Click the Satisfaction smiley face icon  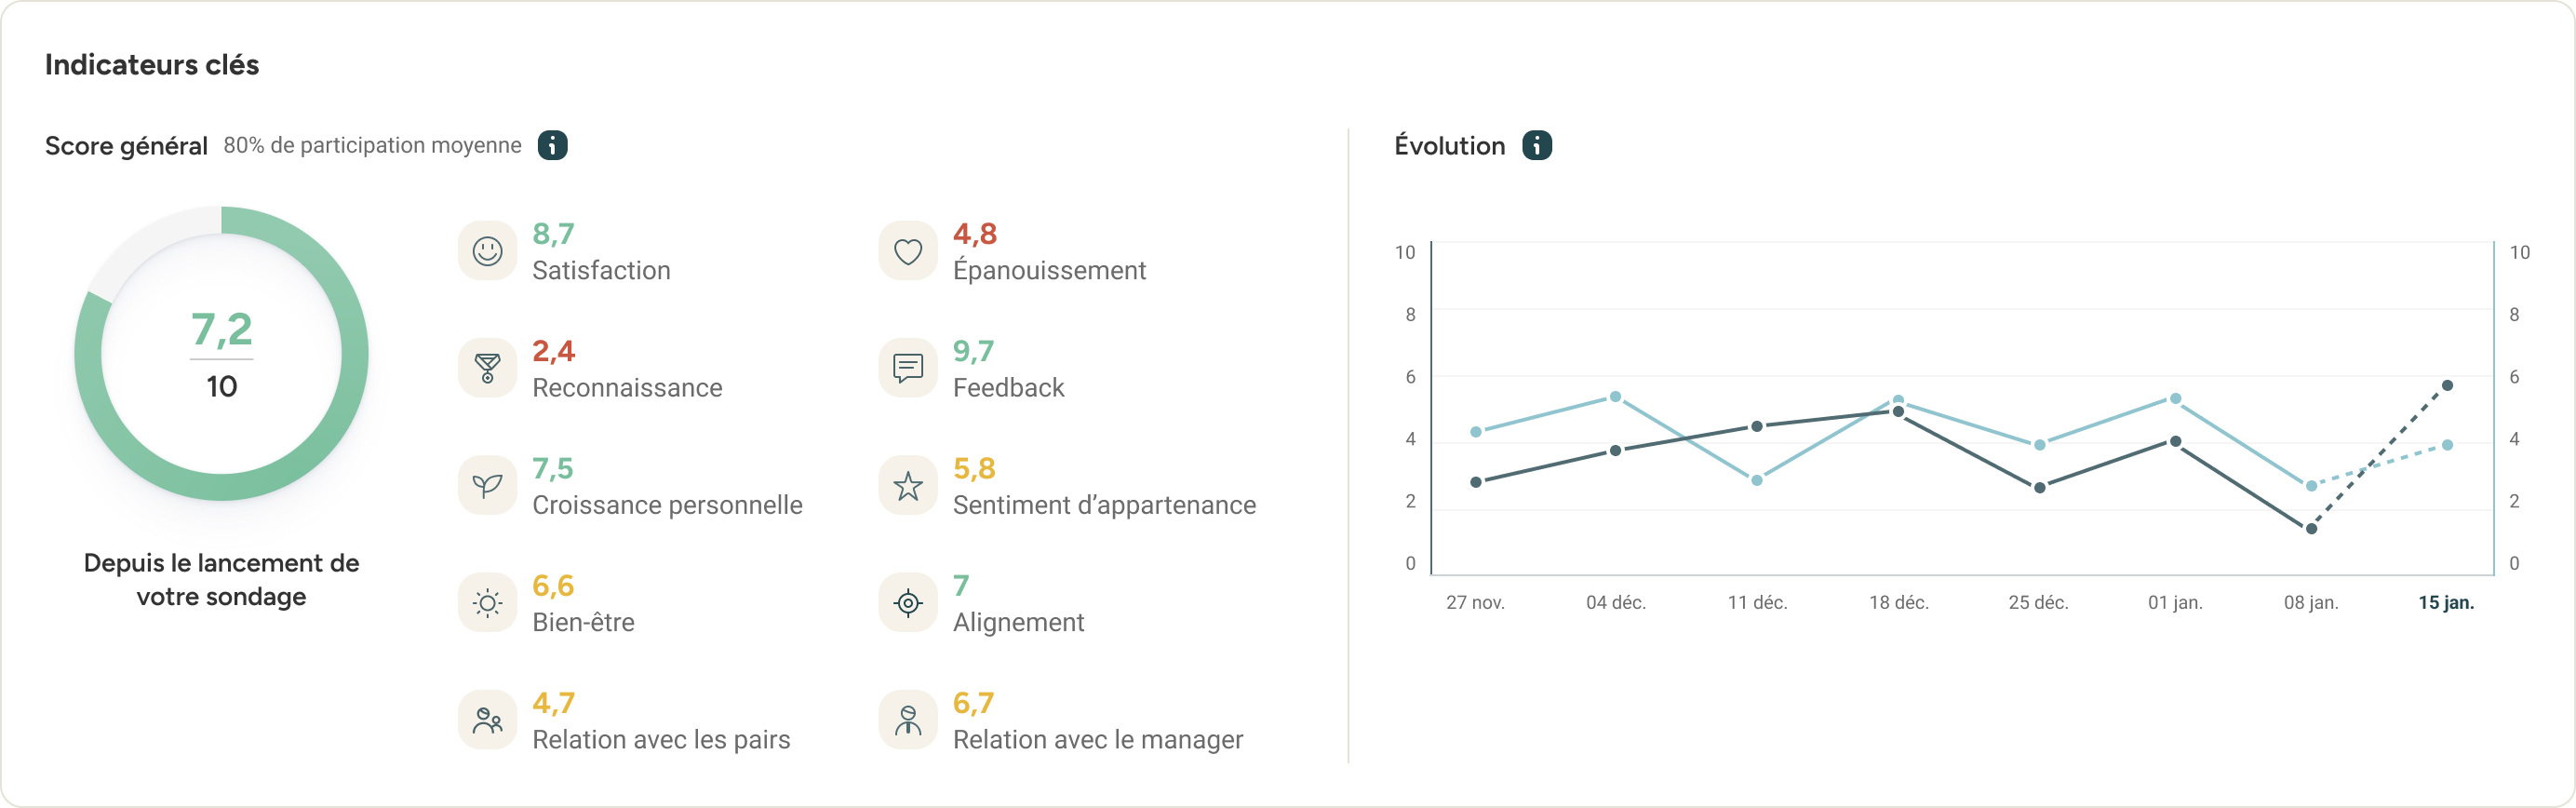pos(487,251)
